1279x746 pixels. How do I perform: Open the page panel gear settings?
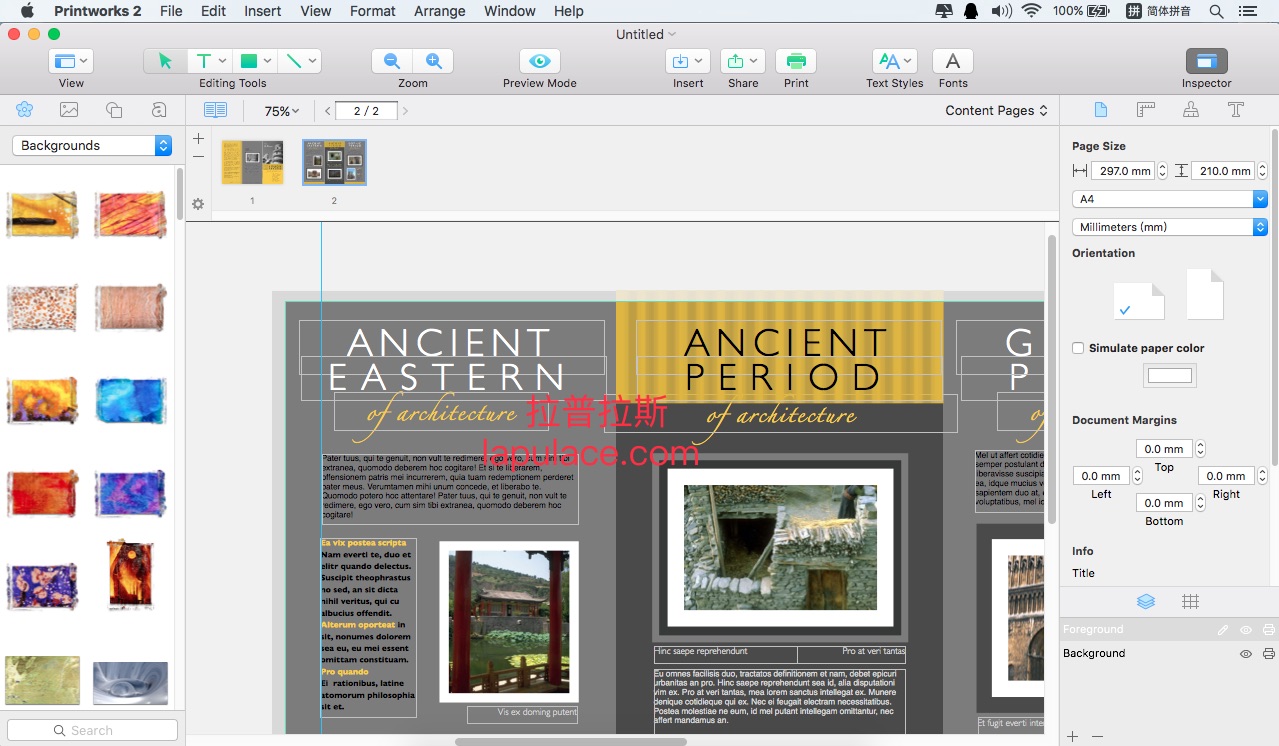pyautogui.click(x=198, y=204)
